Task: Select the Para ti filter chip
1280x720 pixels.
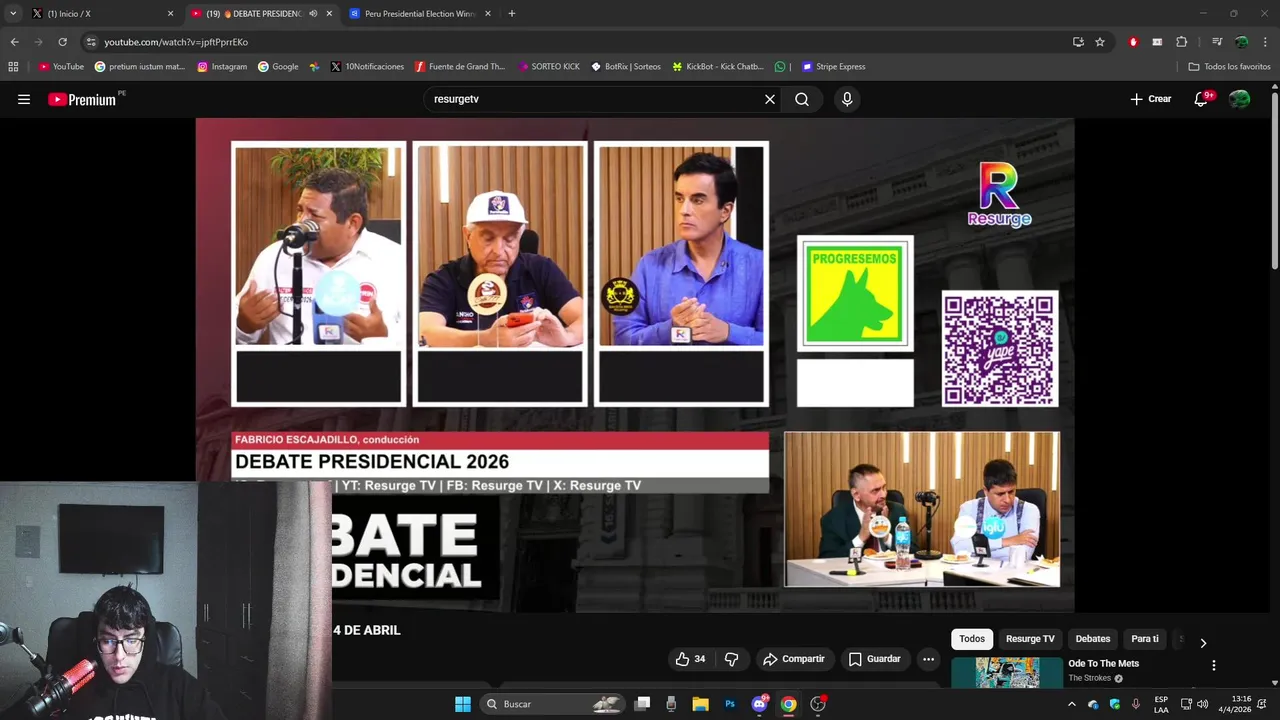Action: (x=1145, y=639)
